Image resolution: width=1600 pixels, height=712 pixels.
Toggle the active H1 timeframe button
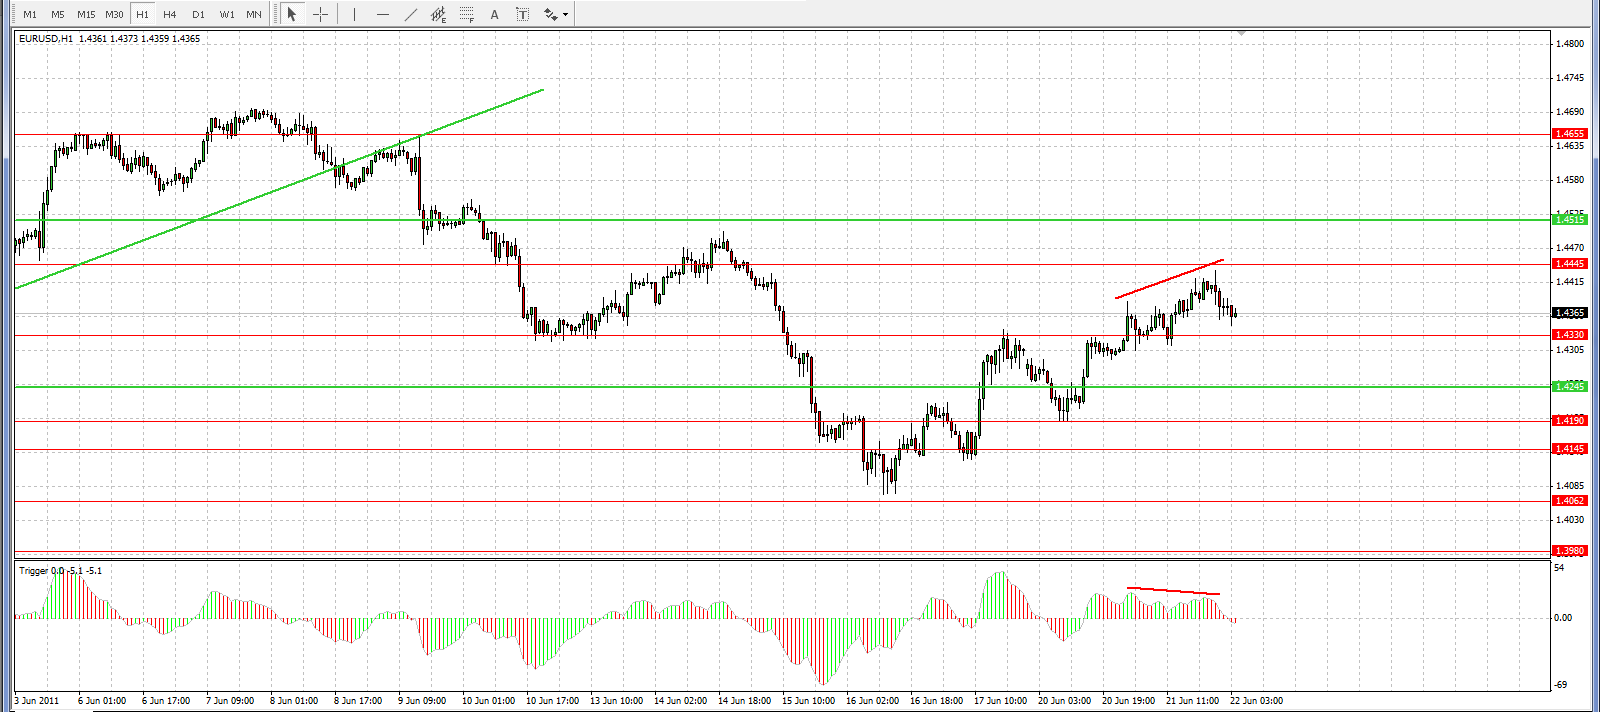point(142,14)
